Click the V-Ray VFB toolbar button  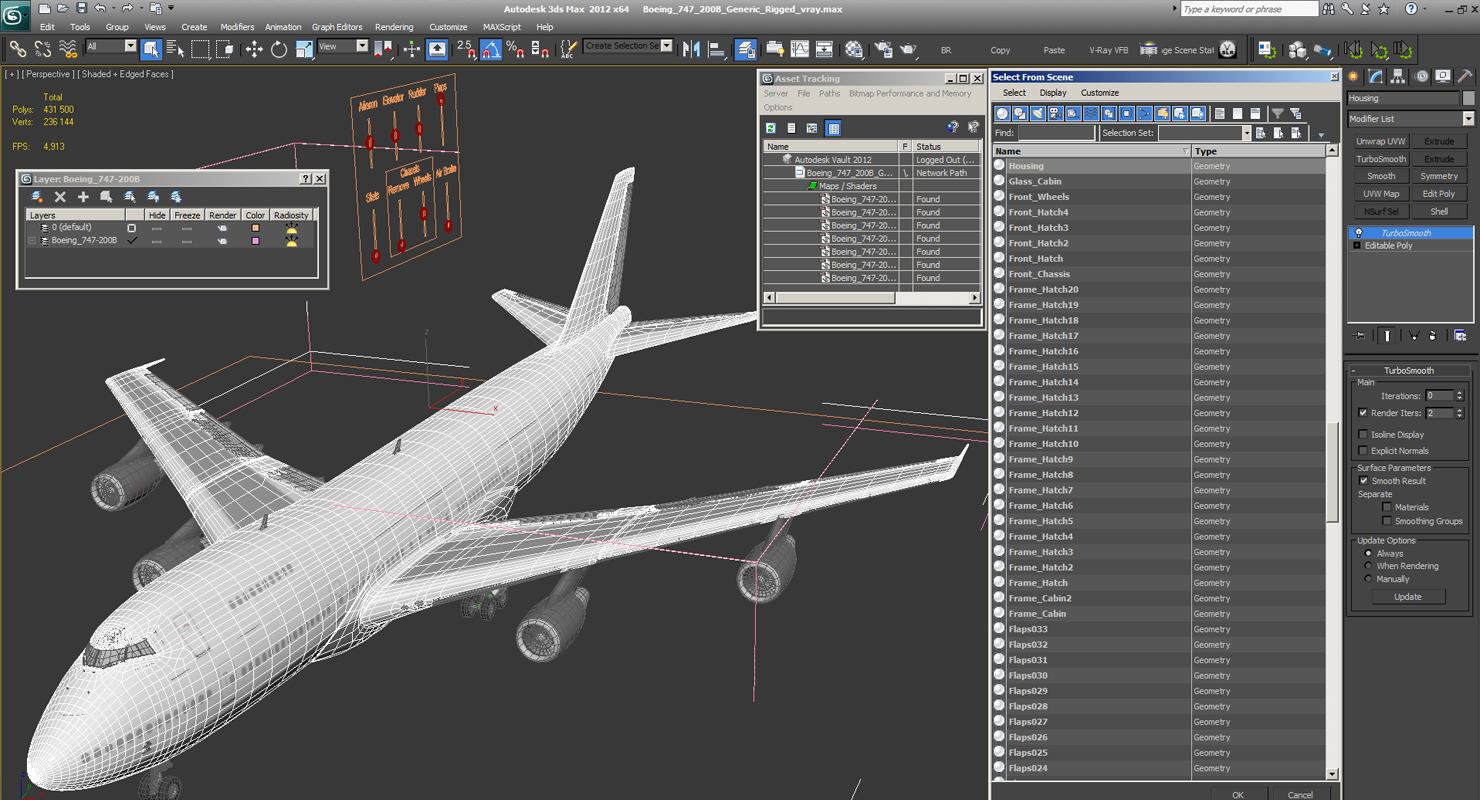pyautogui.click(x=1108, y=50)
